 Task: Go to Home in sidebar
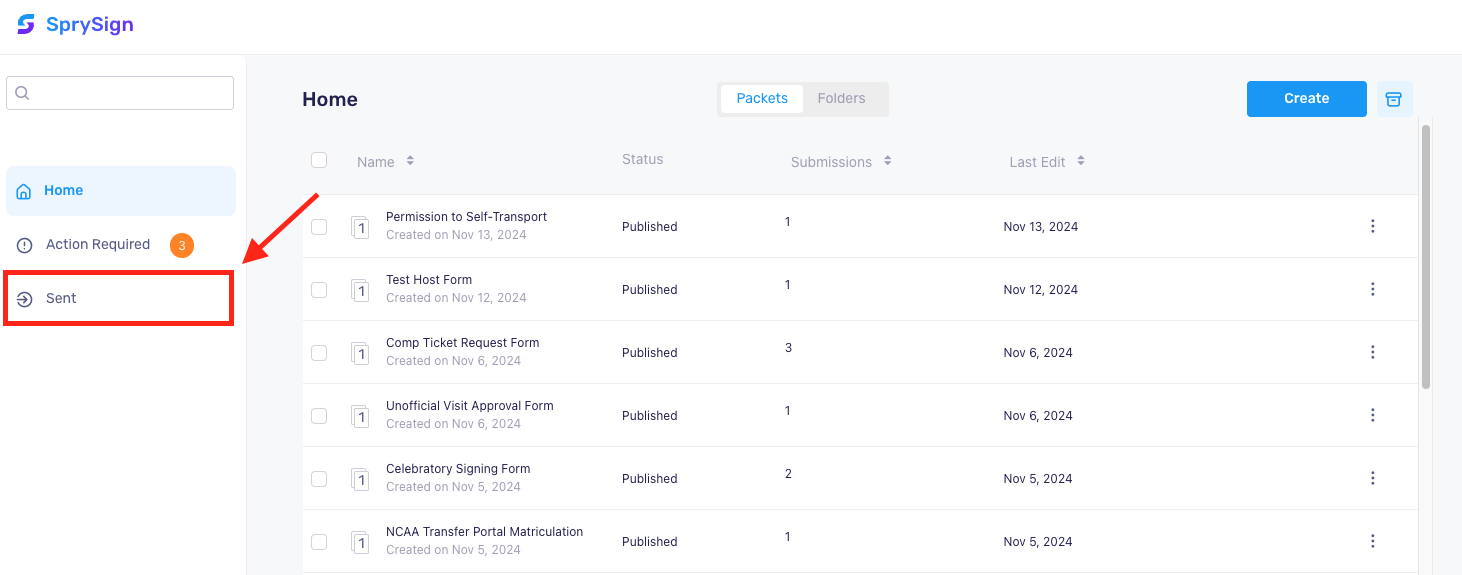121,191
